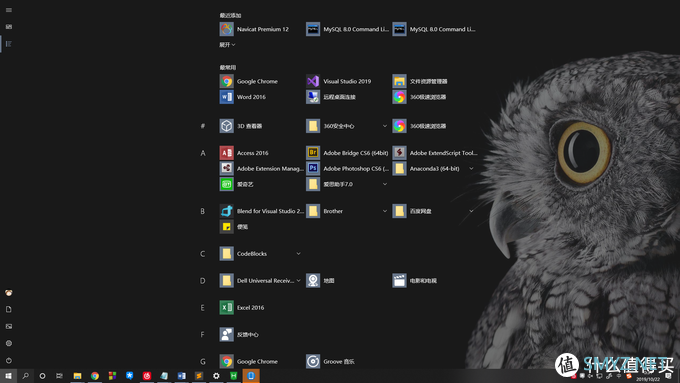
Task: Open 360极速浏览器 under the # section
Action: [420, 126]
